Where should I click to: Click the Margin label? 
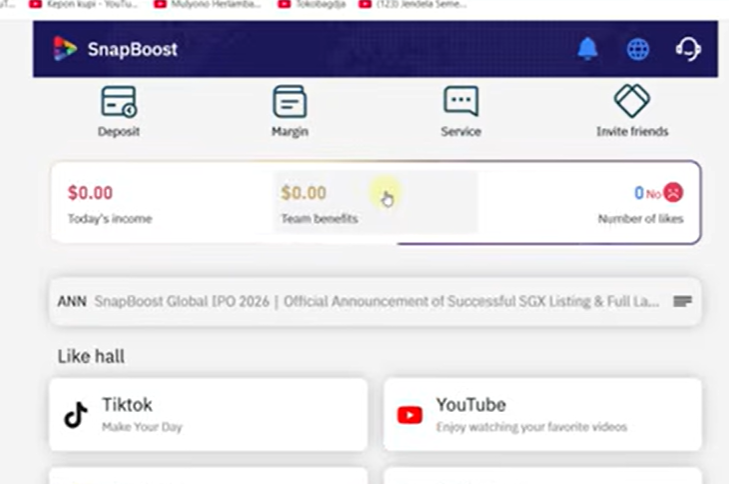(x=290, y=132)
